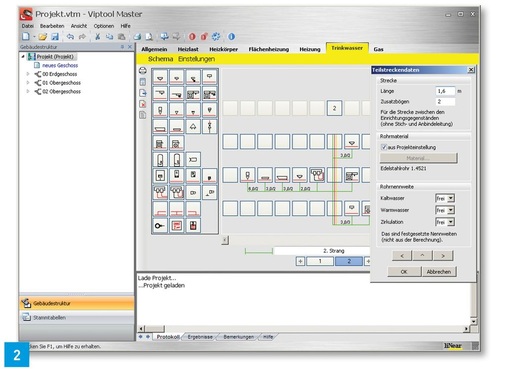Click into the Länge input field
Image resolution: width=506 pixels, height=369 pixels.
[x=445, y=91]
